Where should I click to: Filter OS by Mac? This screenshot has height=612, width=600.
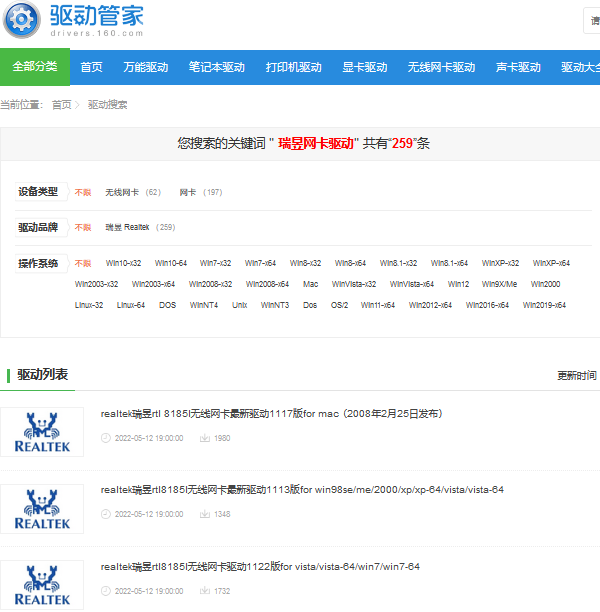tap(310, 284)
